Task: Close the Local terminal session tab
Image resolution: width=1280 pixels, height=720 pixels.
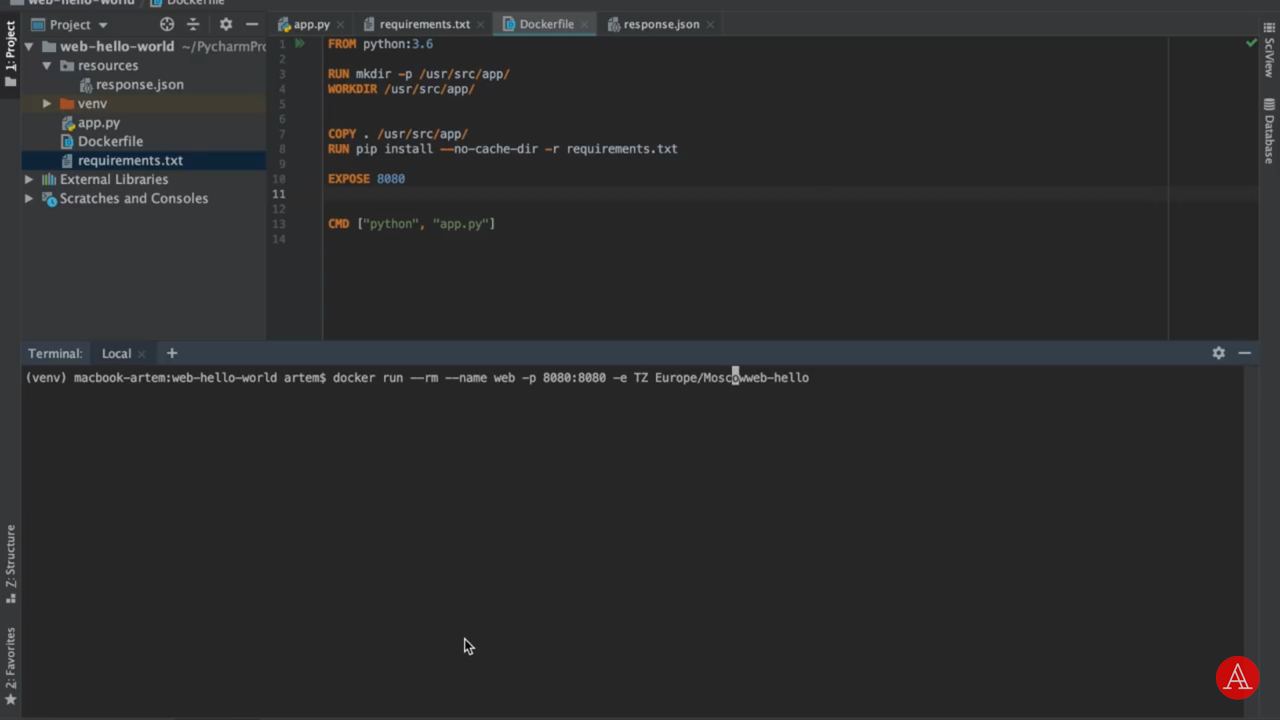Action: 142,353
